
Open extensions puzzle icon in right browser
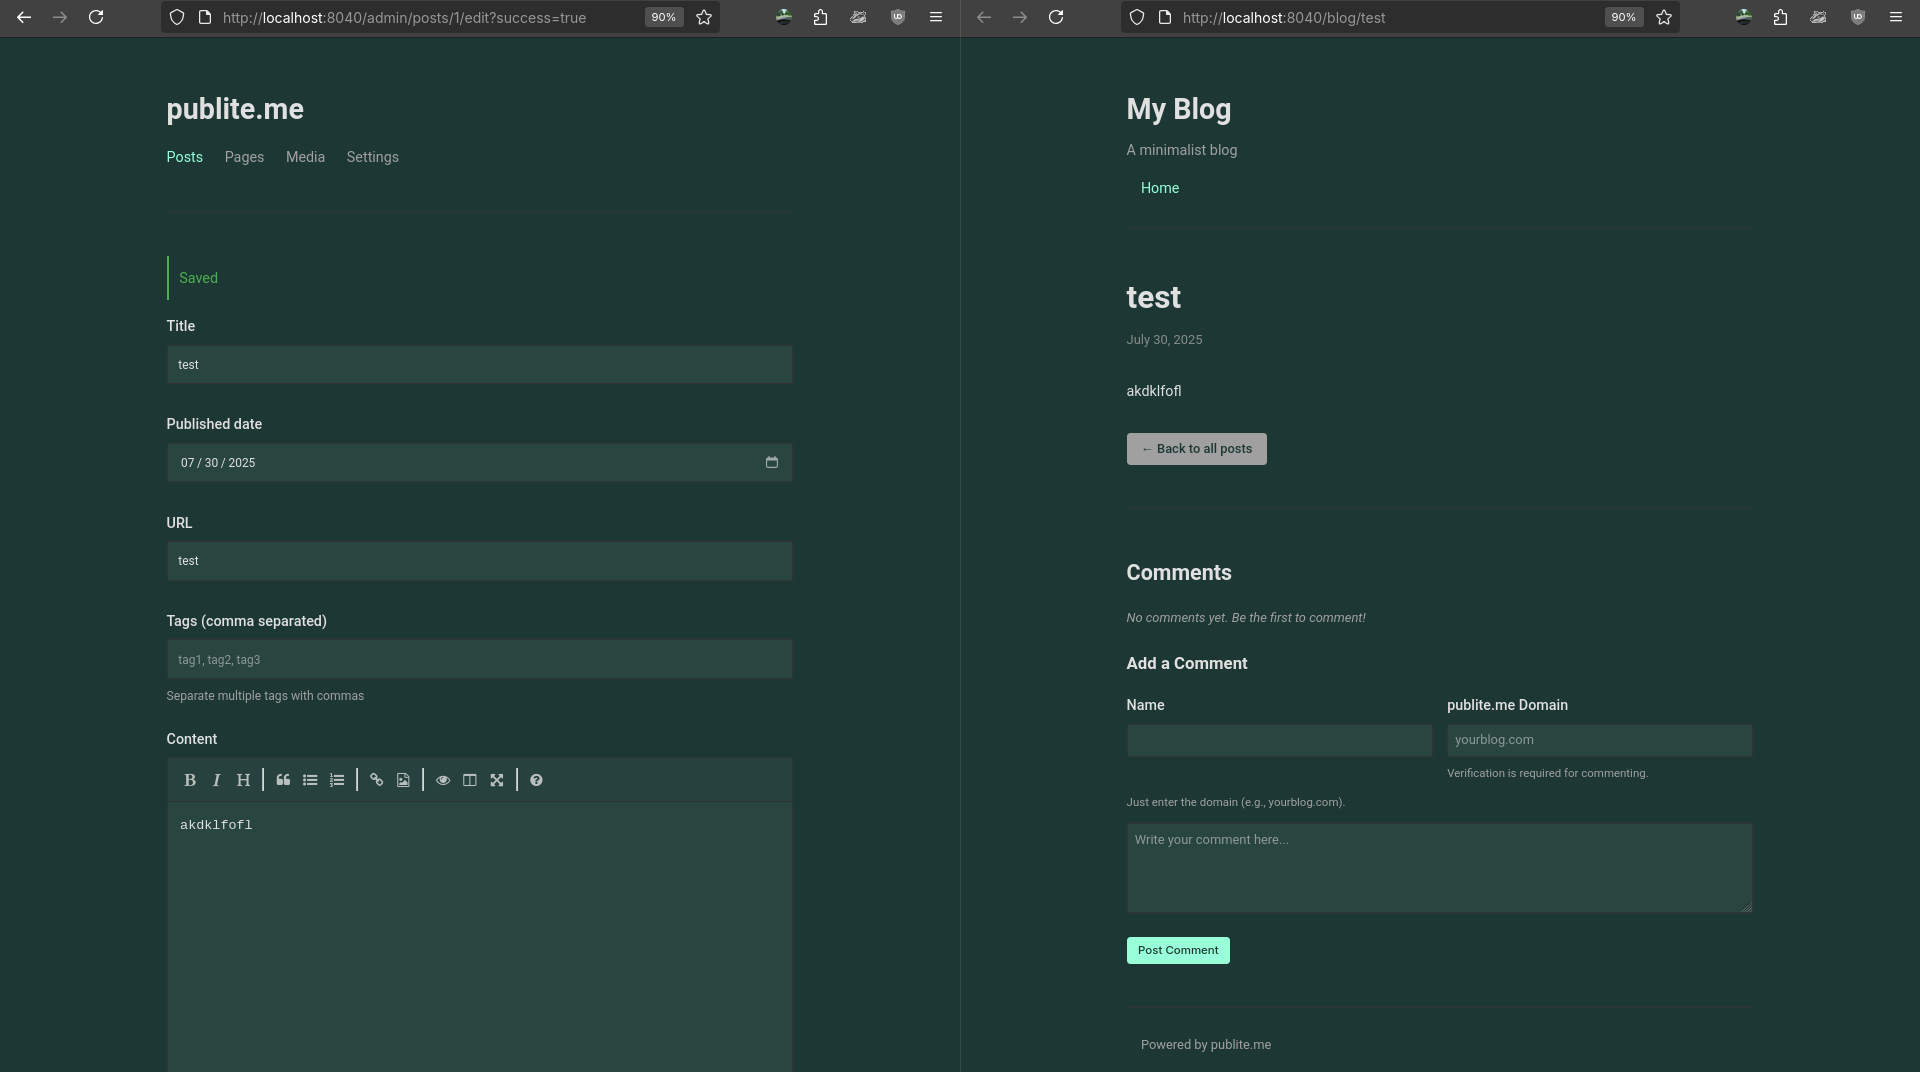pyautogui.click(x=1780, y=17)
